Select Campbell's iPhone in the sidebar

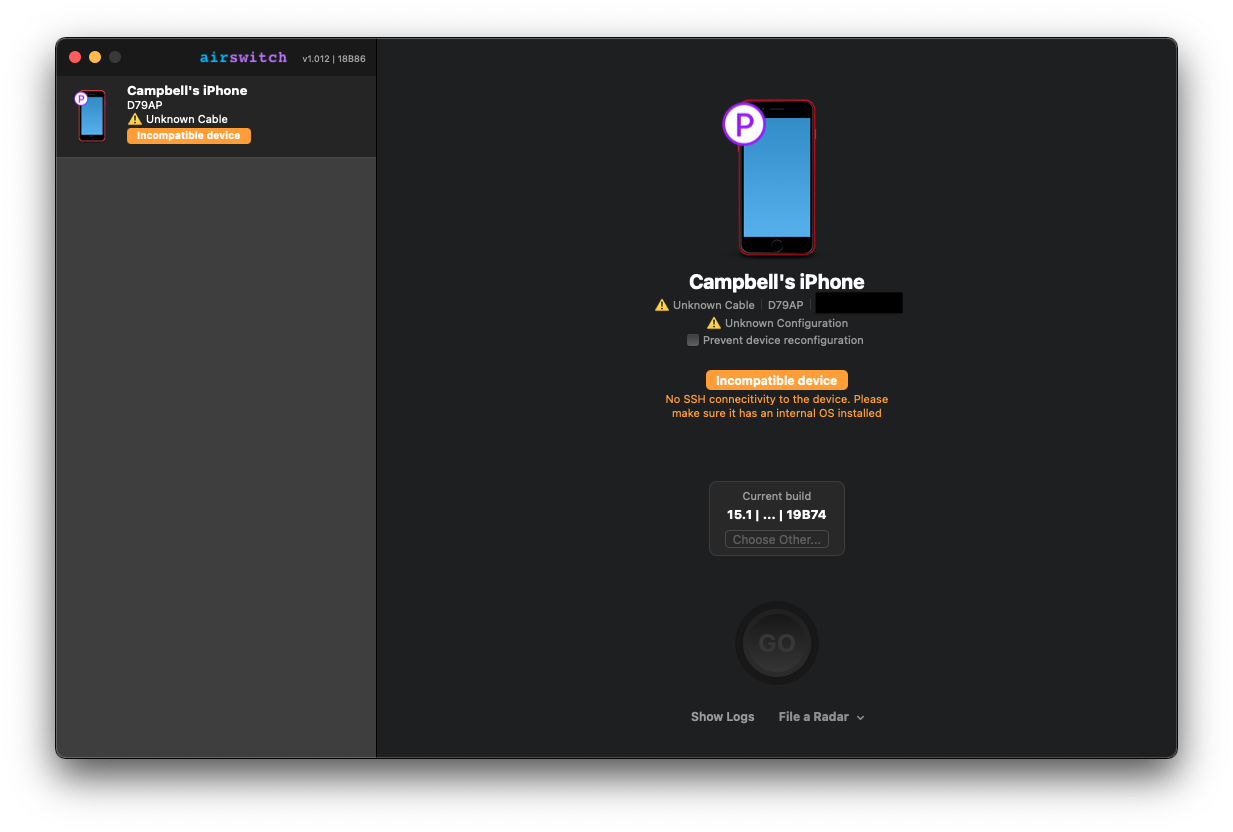[x=216, y=116]
